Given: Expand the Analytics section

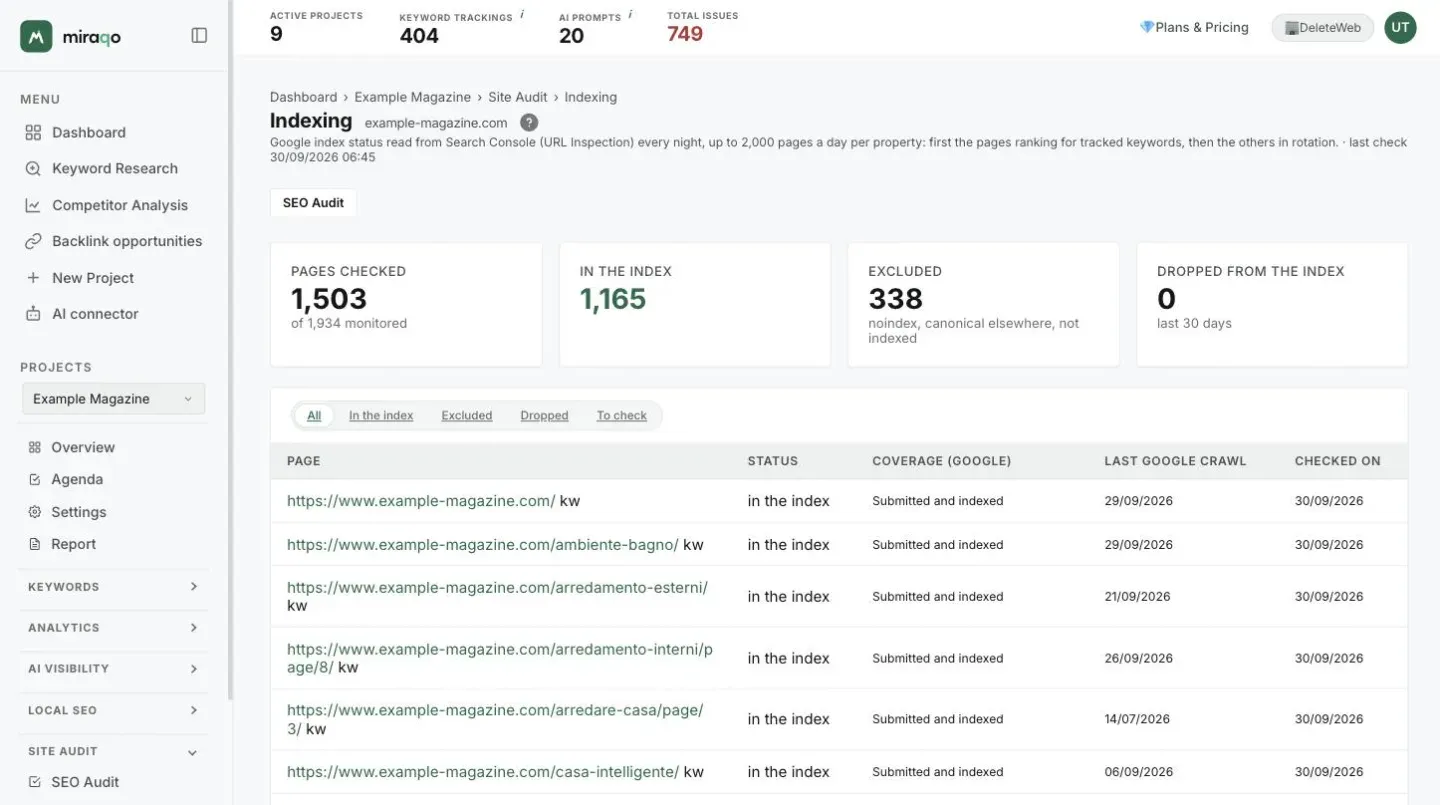Looking at the screenshot, I should coord(113,628).
